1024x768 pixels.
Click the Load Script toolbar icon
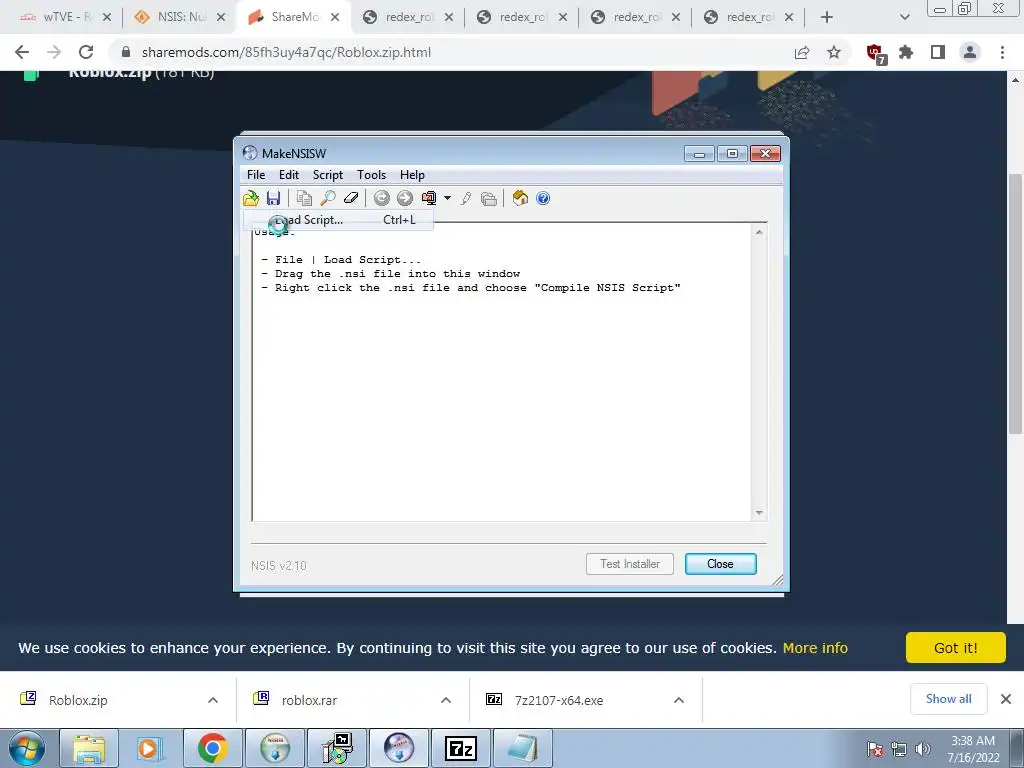(x=251, y=198)
